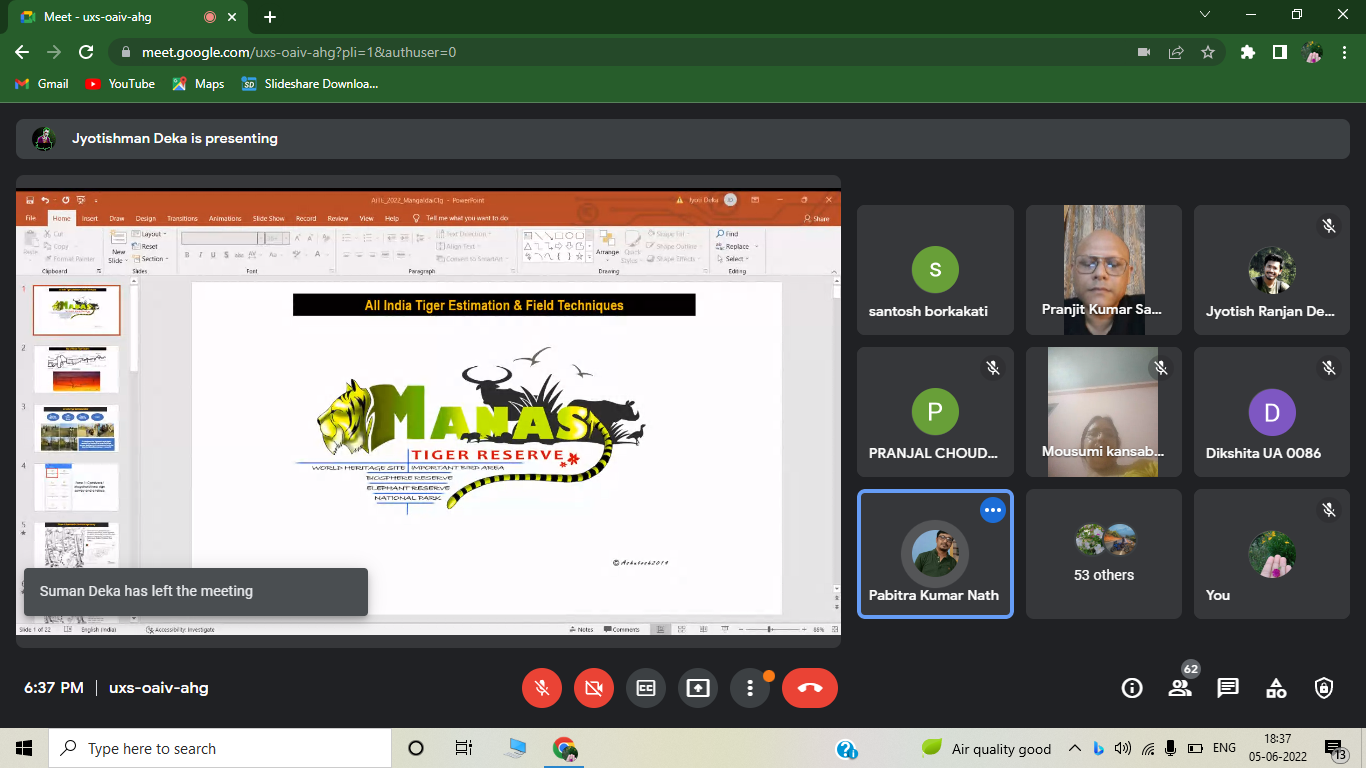
Task: Click Jyotishman Deka is presenting banner
Action: click(682, 139)
